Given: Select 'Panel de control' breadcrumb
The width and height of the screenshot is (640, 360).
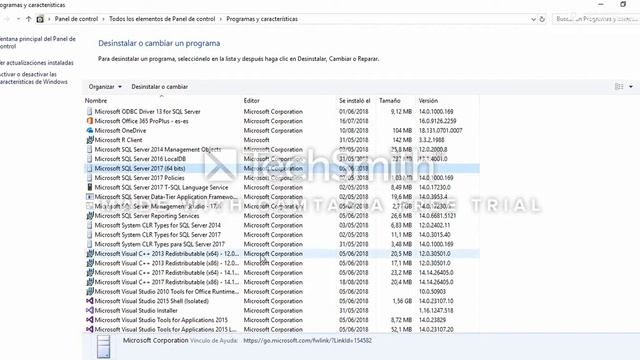Looking at the screenshot, I should [76, 19].
